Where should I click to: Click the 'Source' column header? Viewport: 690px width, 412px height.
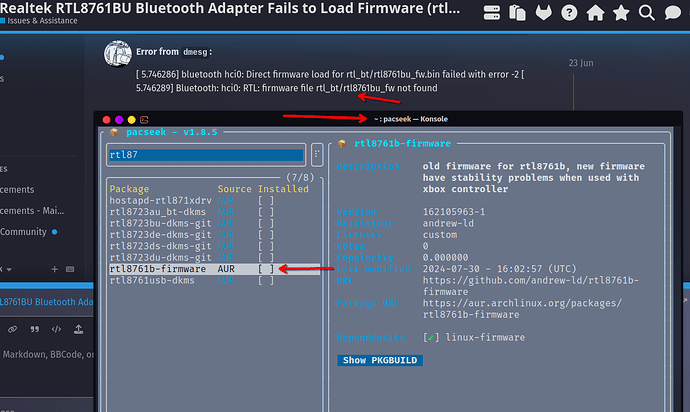pos(235,189)
